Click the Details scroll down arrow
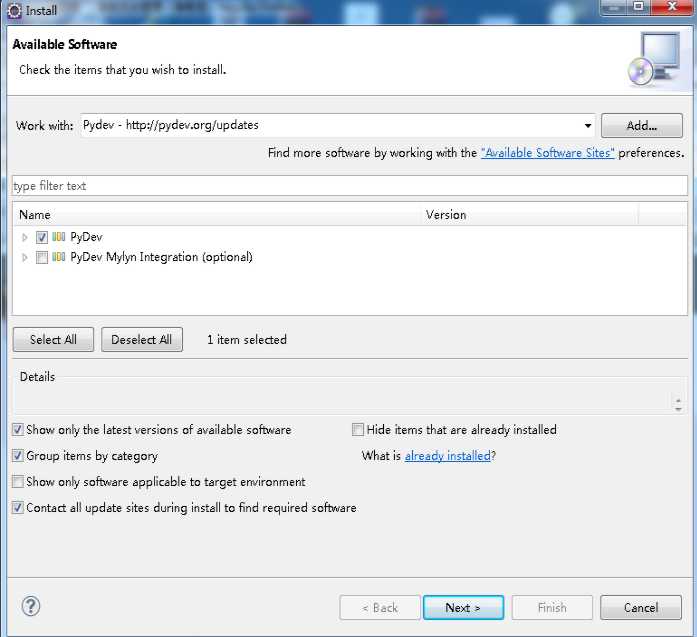697x637 pixels. pos(678,409)
